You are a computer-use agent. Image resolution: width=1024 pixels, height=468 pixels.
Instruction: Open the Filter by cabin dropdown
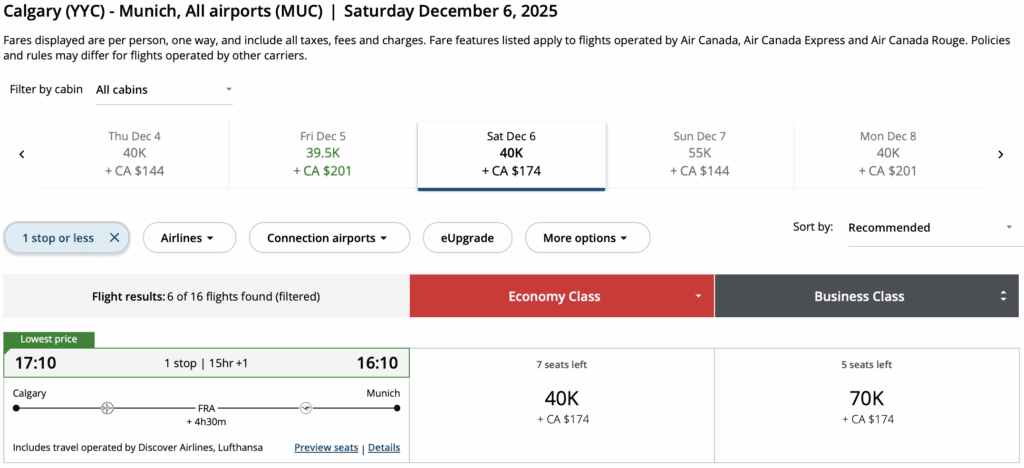pyautogui.click(x=163, y=90)
